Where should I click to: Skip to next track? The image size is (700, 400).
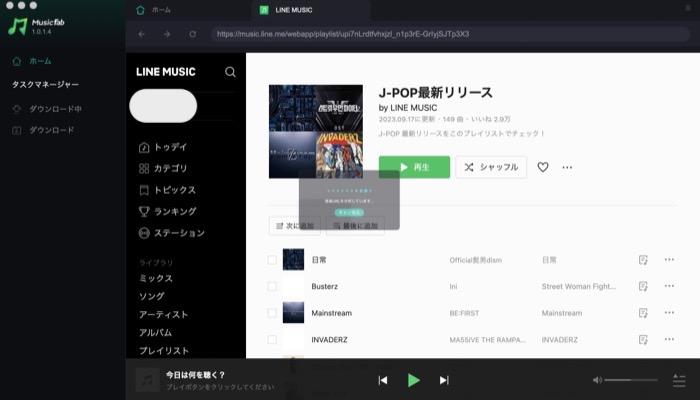(x=444, y=380)
